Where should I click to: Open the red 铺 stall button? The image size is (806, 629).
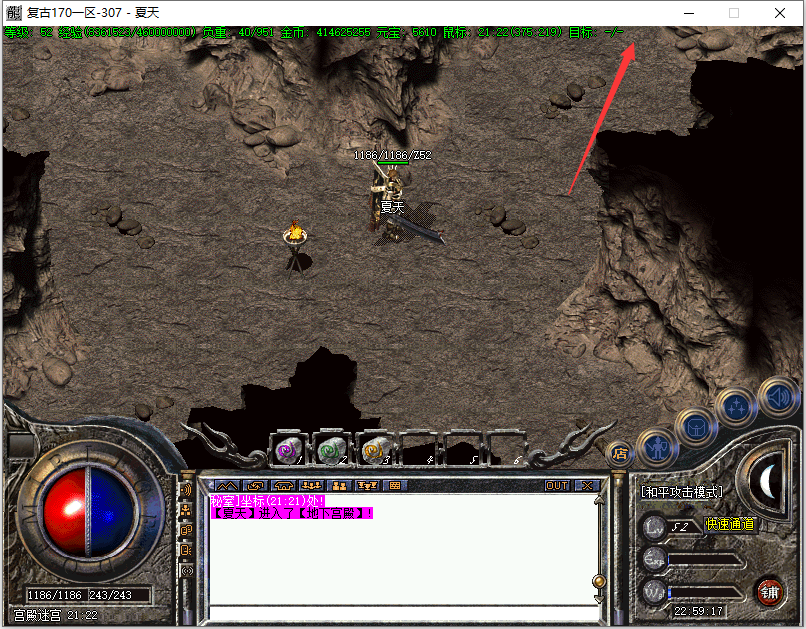[x=770, y=593]
